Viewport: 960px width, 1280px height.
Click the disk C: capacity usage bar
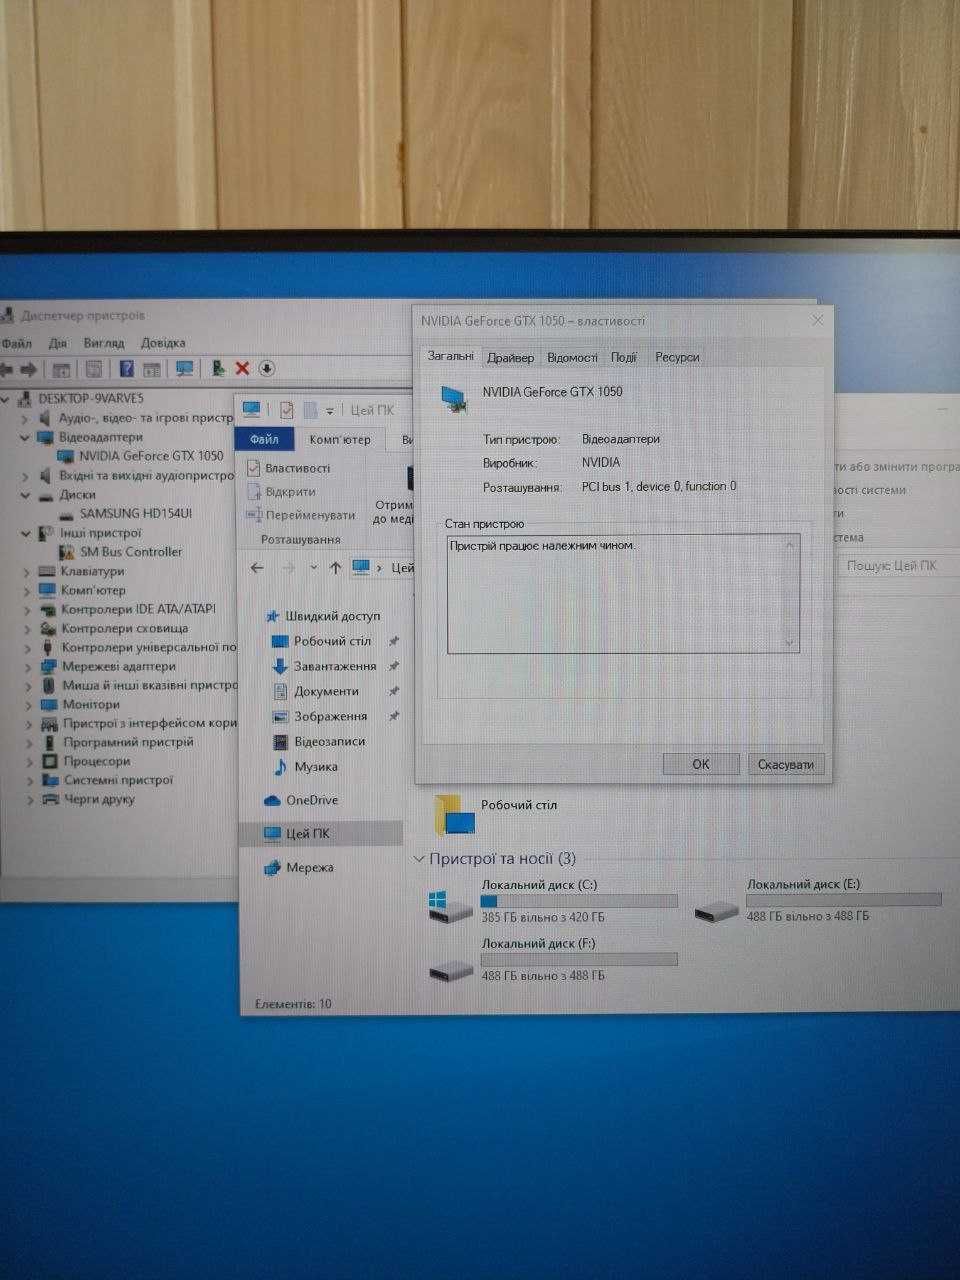click(x=579, y=901)
